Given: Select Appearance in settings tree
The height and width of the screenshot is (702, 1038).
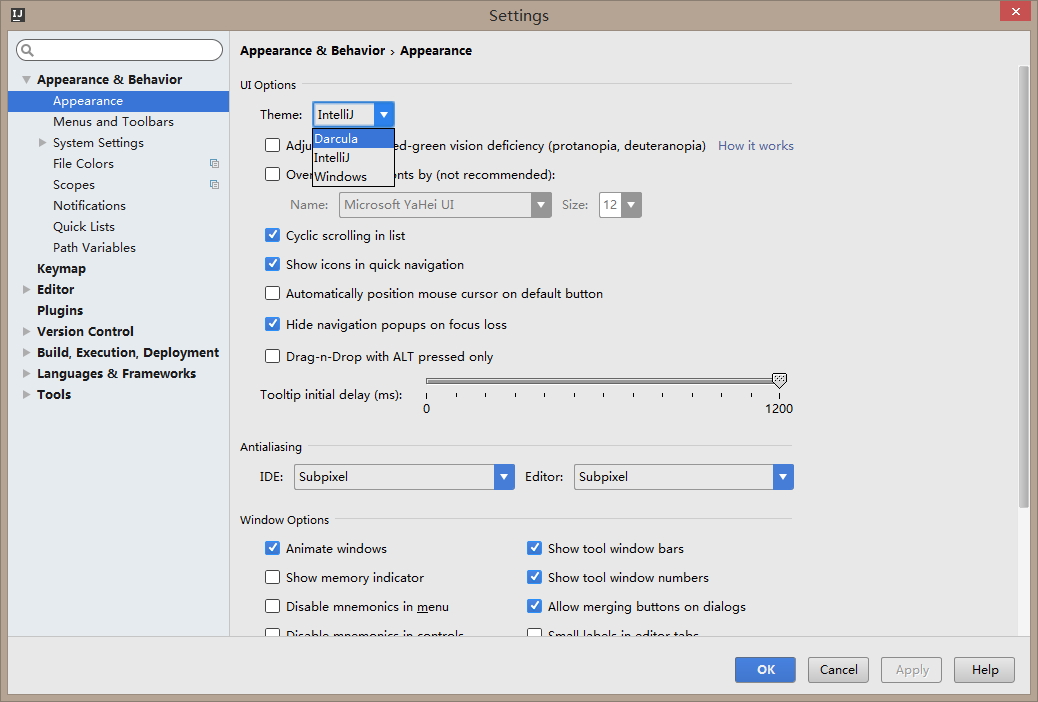Looking at the screenshot, I should click(x=118, y=101).
